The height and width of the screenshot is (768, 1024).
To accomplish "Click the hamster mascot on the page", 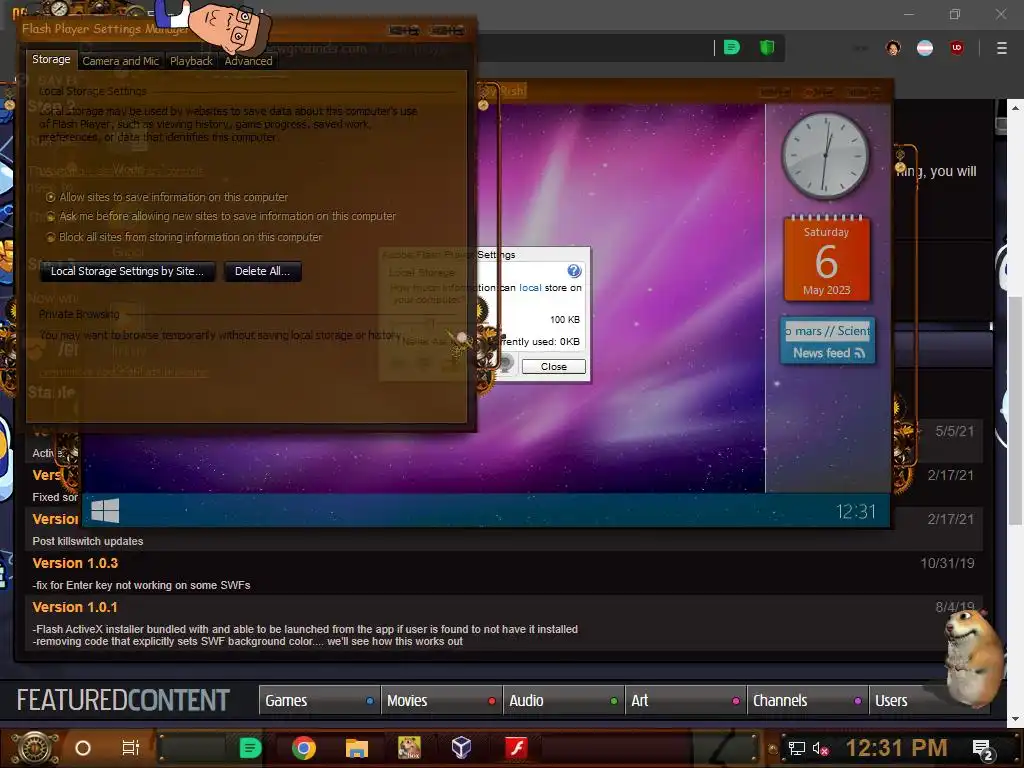I will 973,660.
